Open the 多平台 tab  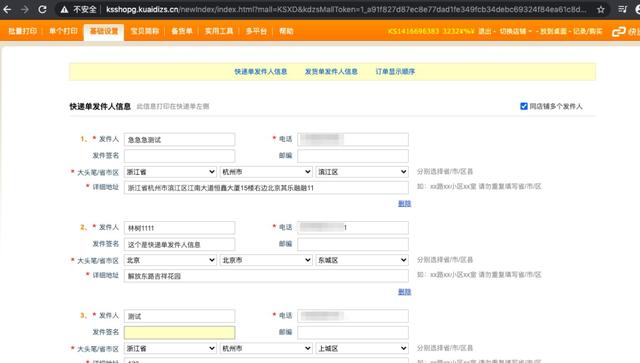click(256, 31)
